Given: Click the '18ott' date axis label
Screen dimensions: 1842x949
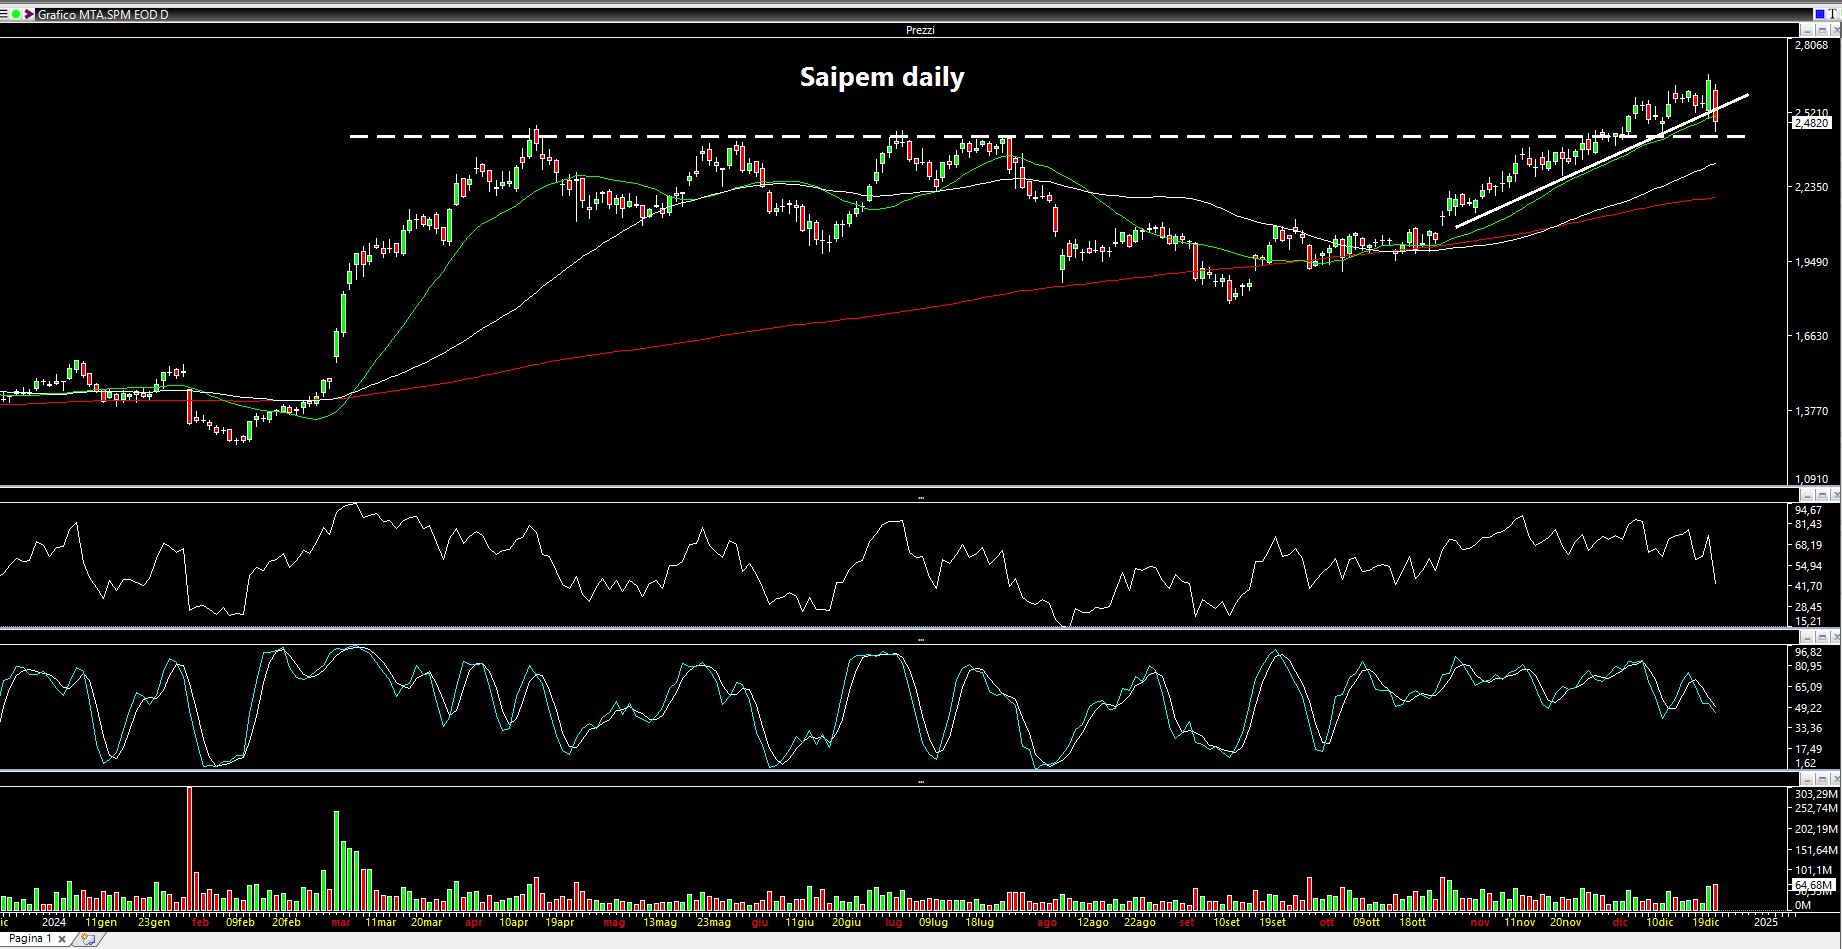Looking at the screenshot, I should [1412, 922].
